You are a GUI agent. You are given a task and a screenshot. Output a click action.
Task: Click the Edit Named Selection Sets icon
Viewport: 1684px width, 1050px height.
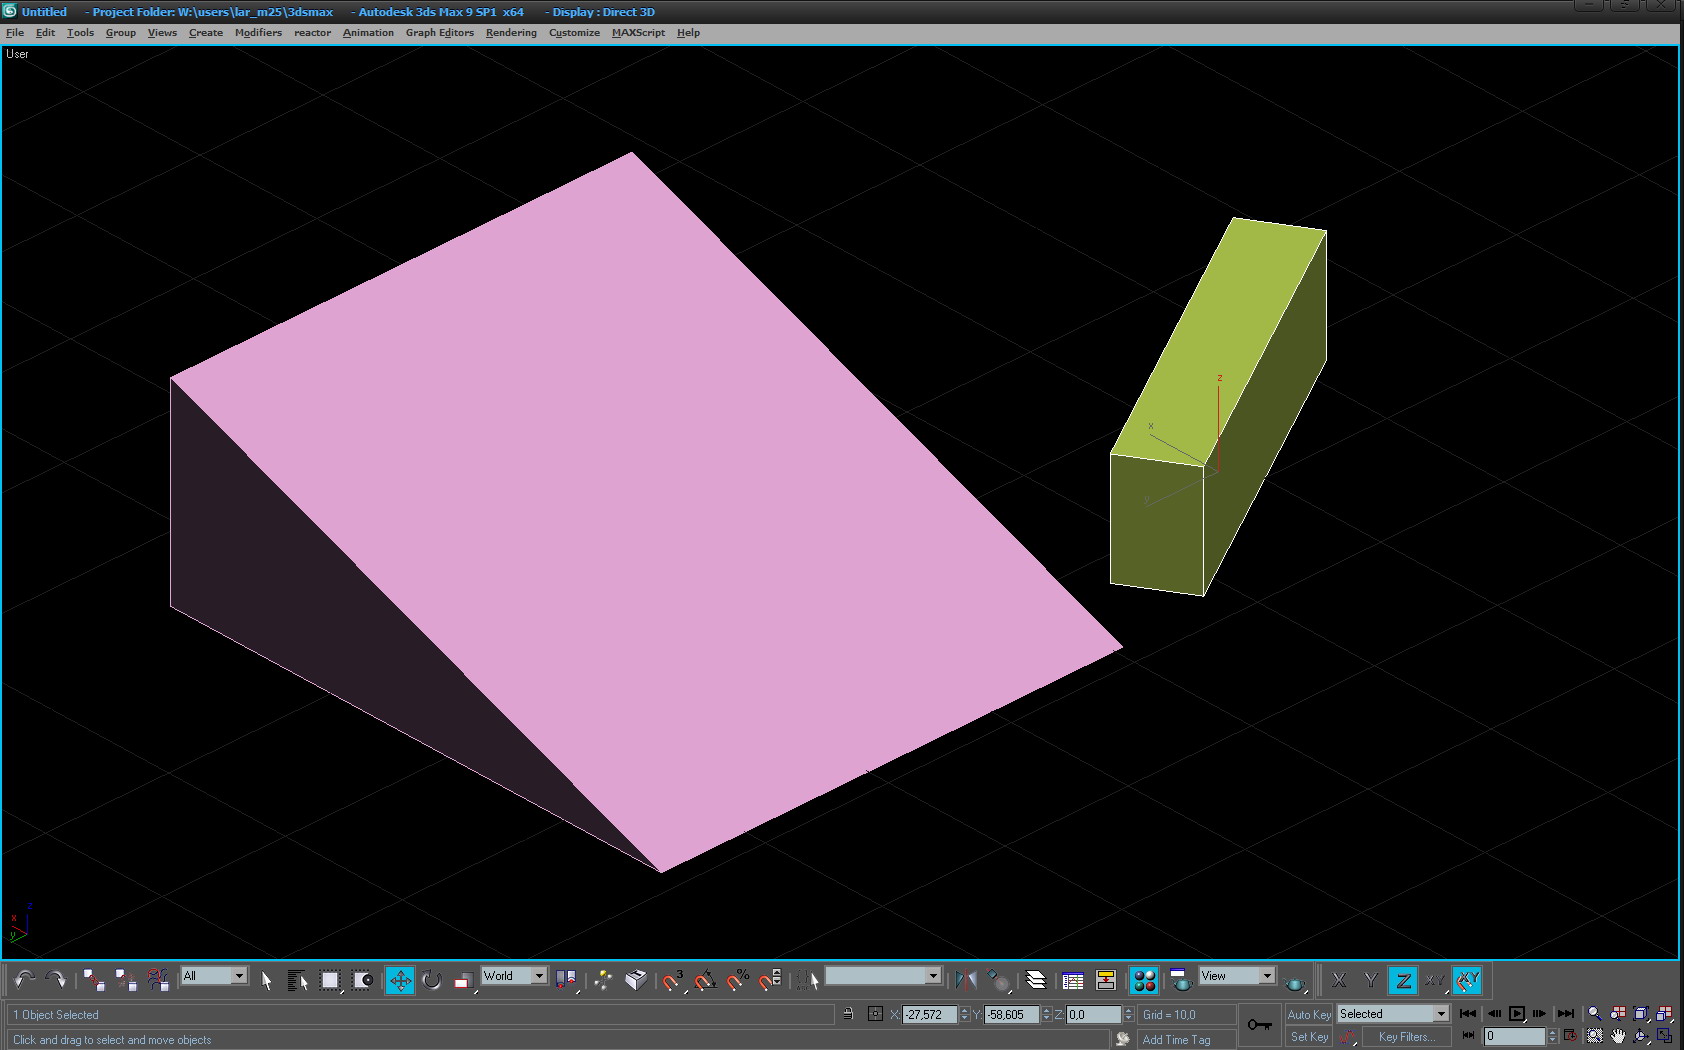pos(808,980)
